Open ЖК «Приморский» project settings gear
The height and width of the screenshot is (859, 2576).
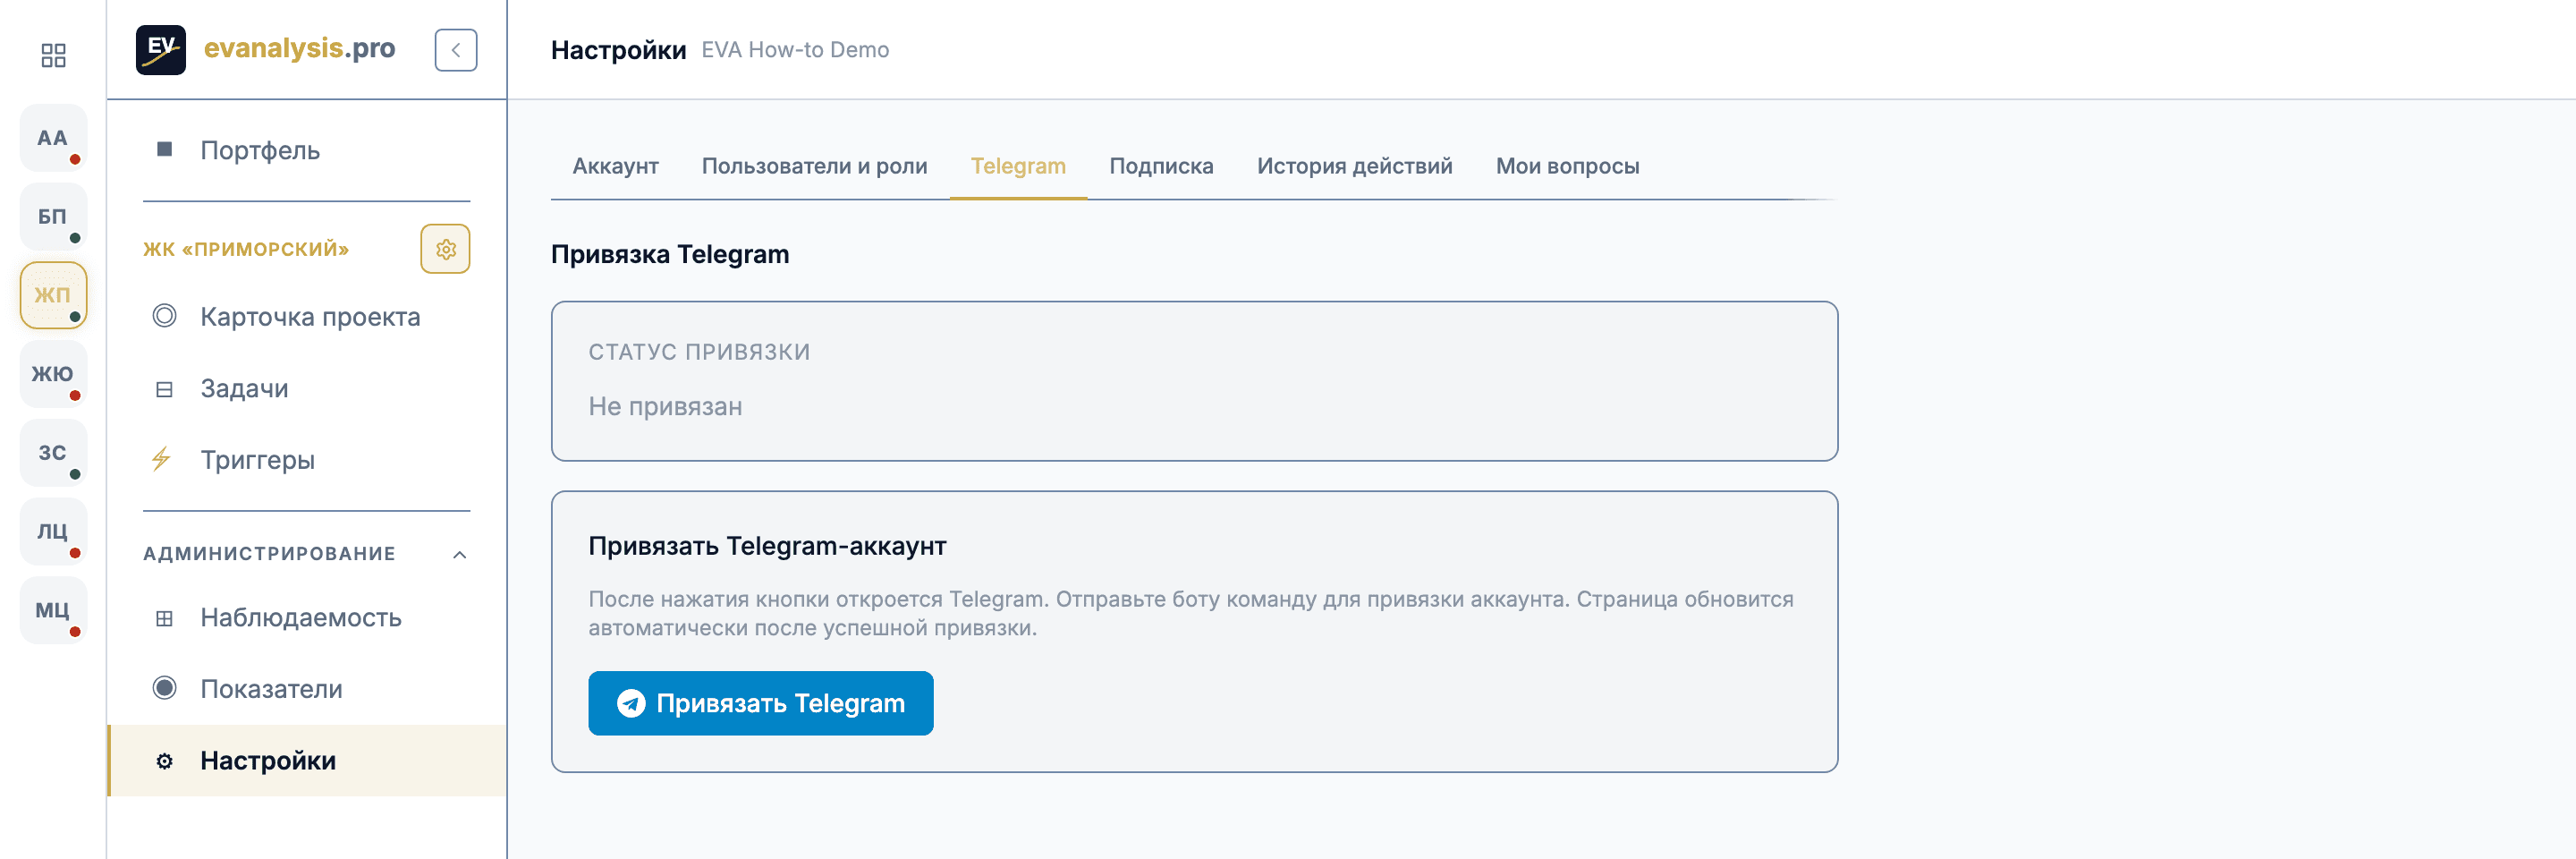446,249
